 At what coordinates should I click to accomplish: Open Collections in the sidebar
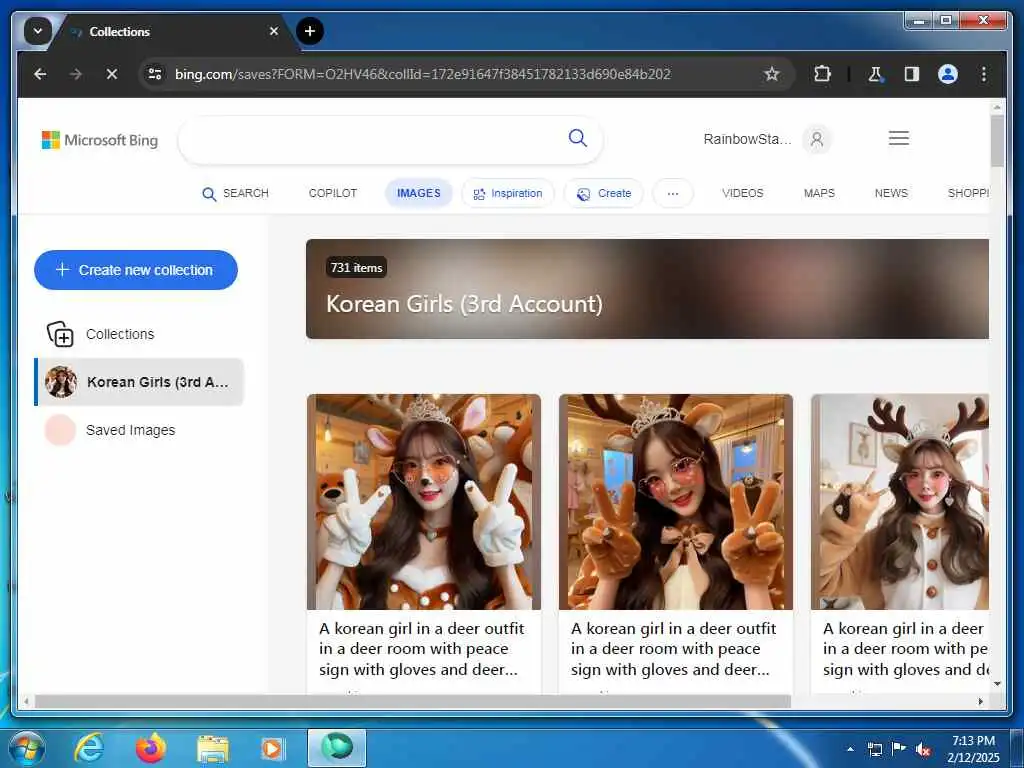[x=101, y=334]
